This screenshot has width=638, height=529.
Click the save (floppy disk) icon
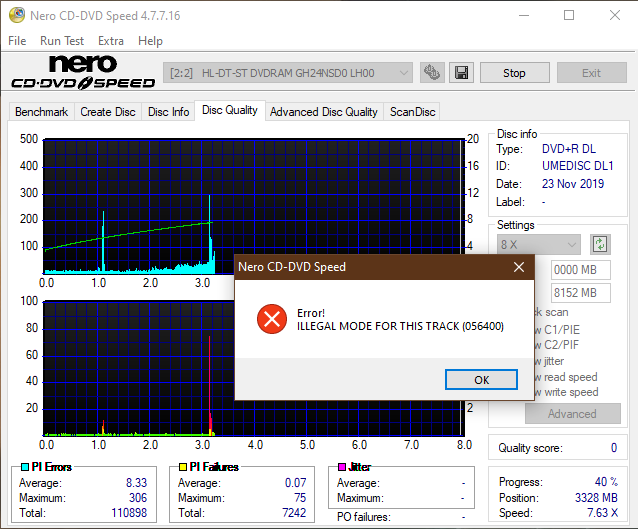point(461,73)
